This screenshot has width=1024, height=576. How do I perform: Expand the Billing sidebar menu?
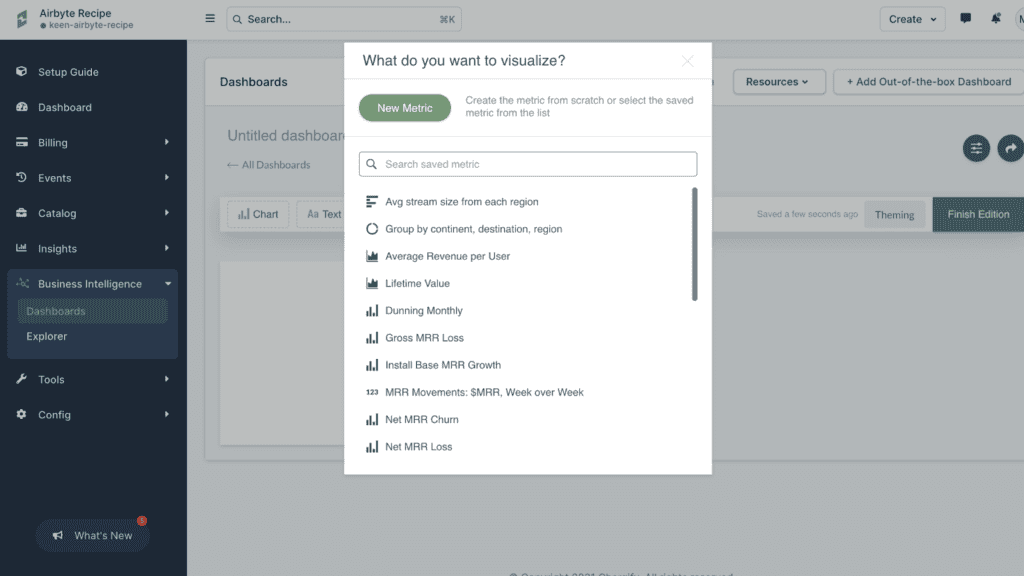coord(93,142)
